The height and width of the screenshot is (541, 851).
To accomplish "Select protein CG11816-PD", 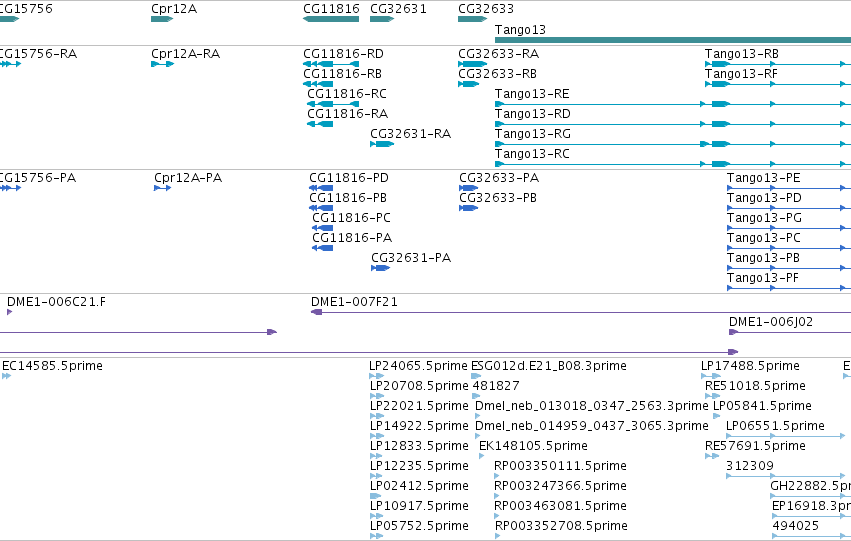I will pyautogui.click(x=348, y=178).
